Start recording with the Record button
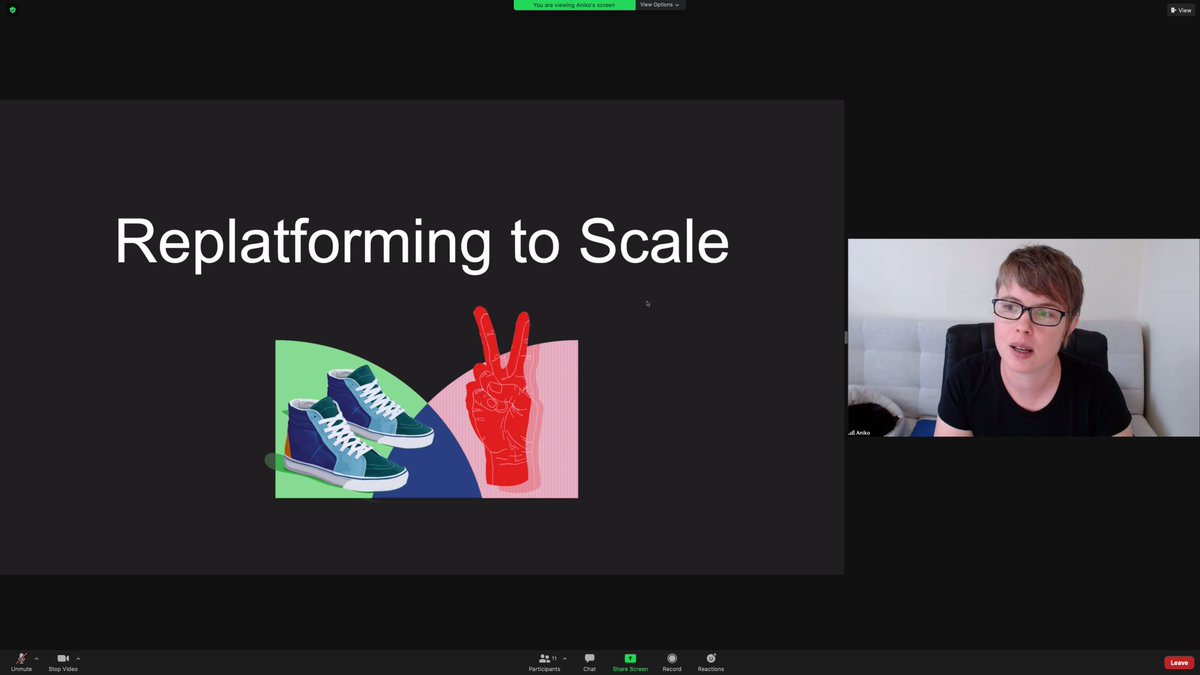 click(x=672, y=662)
